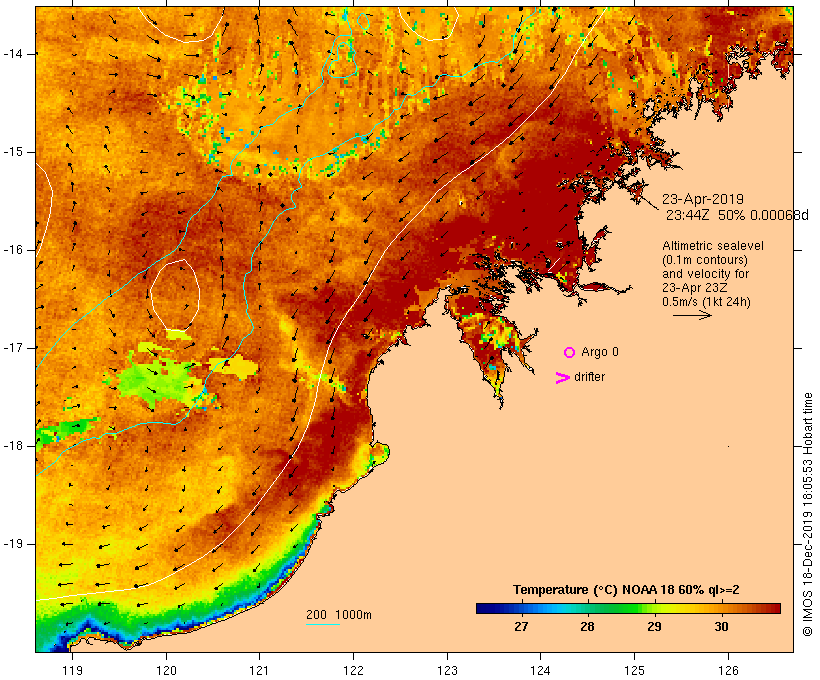Image resolution: width=820 pixels, height=680 pixels.
Task: Click the latitude label '-17'
Action: (13, 348)
